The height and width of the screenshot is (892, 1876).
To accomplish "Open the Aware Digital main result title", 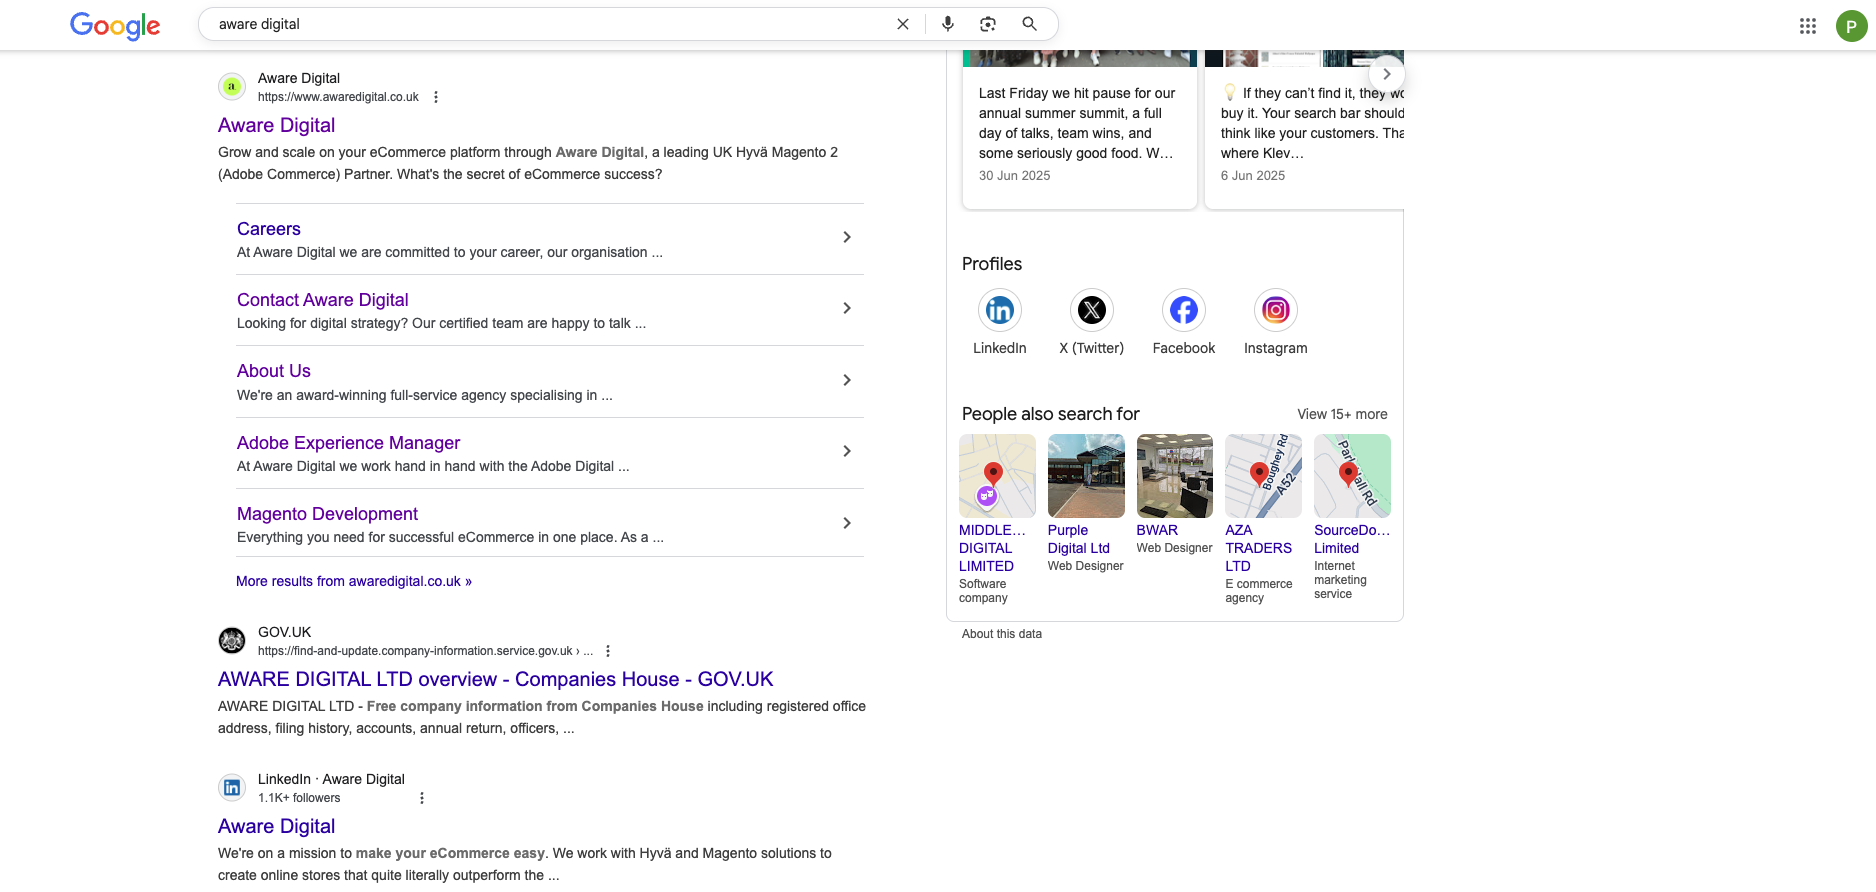I will pos(276,125).
